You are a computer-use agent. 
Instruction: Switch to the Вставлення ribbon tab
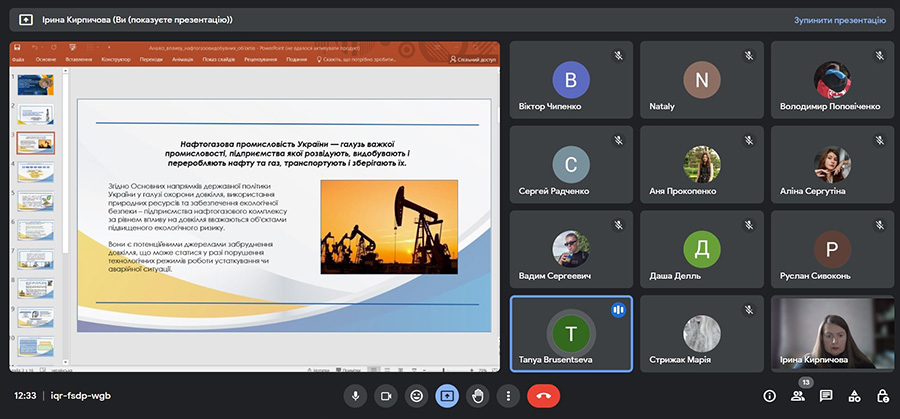point(78,59)
